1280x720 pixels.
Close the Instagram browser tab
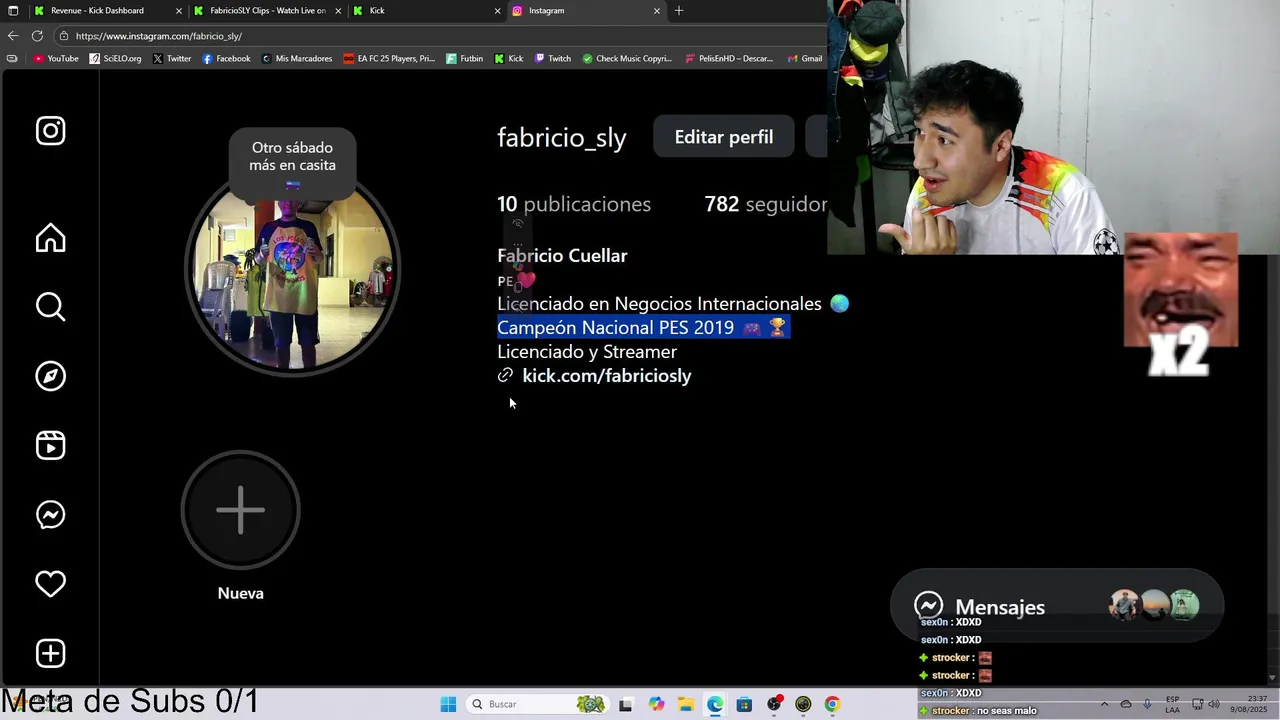[657, 10]
